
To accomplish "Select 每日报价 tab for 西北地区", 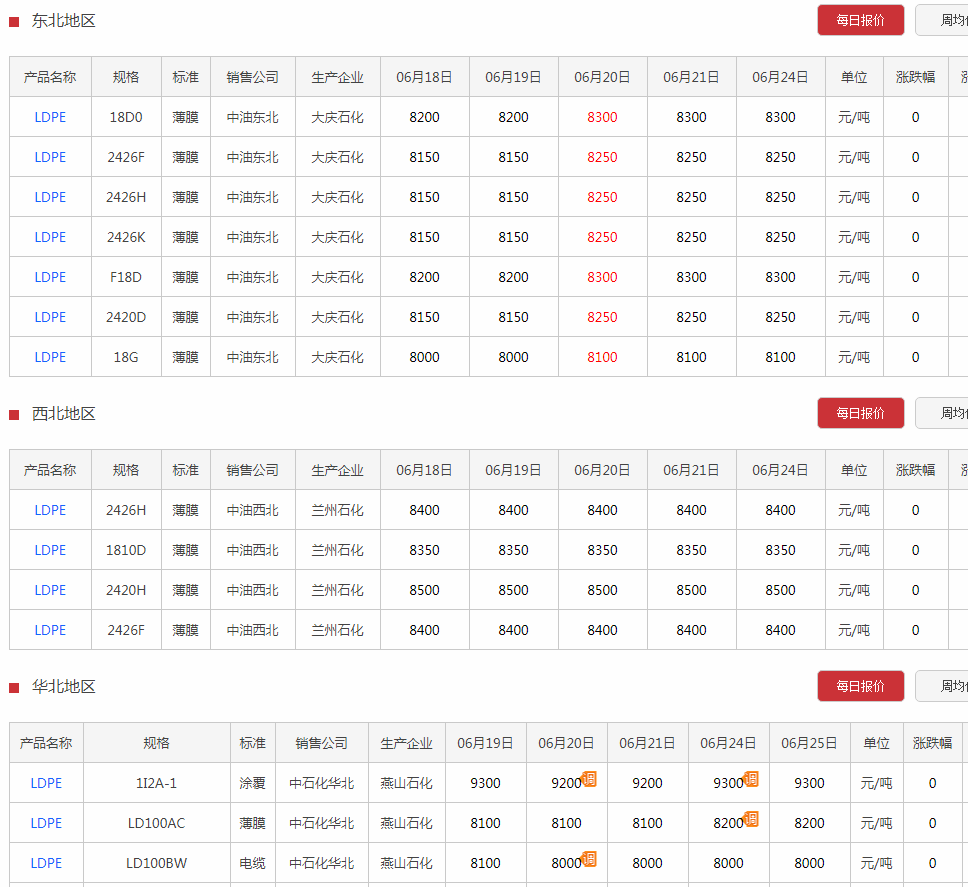I will [860, 413].
